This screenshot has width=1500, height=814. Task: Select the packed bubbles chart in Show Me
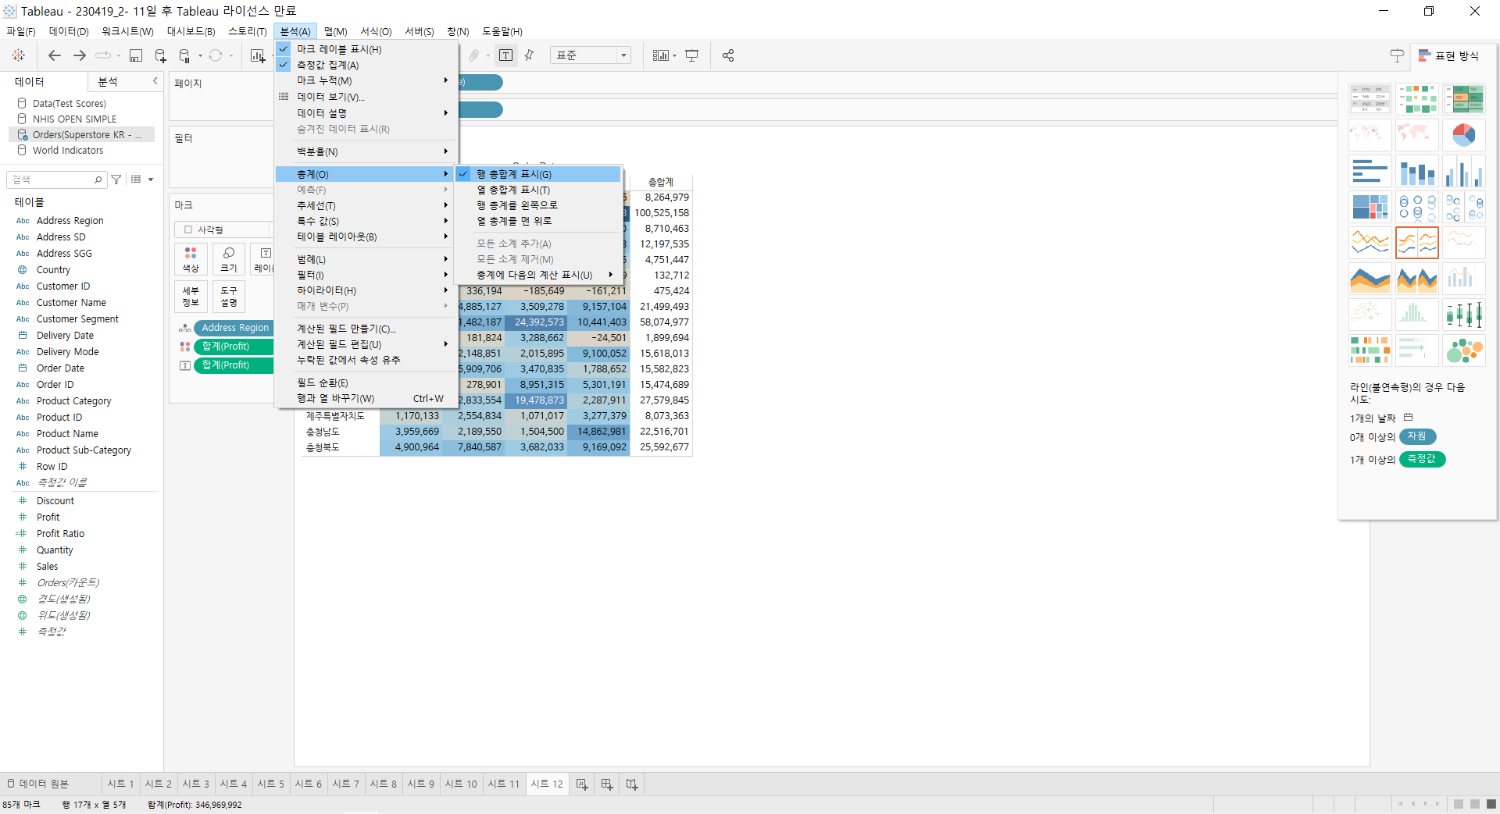[x=1464, y=351]
